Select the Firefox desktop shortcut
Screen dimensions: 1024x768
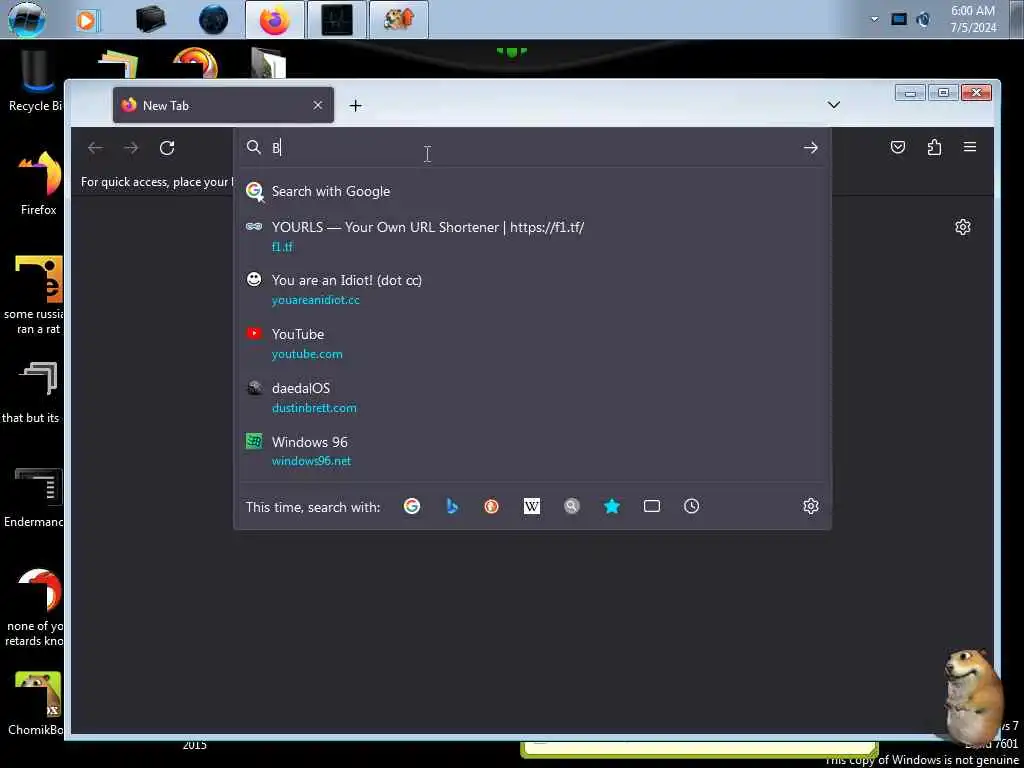click(x=39, y=184)
